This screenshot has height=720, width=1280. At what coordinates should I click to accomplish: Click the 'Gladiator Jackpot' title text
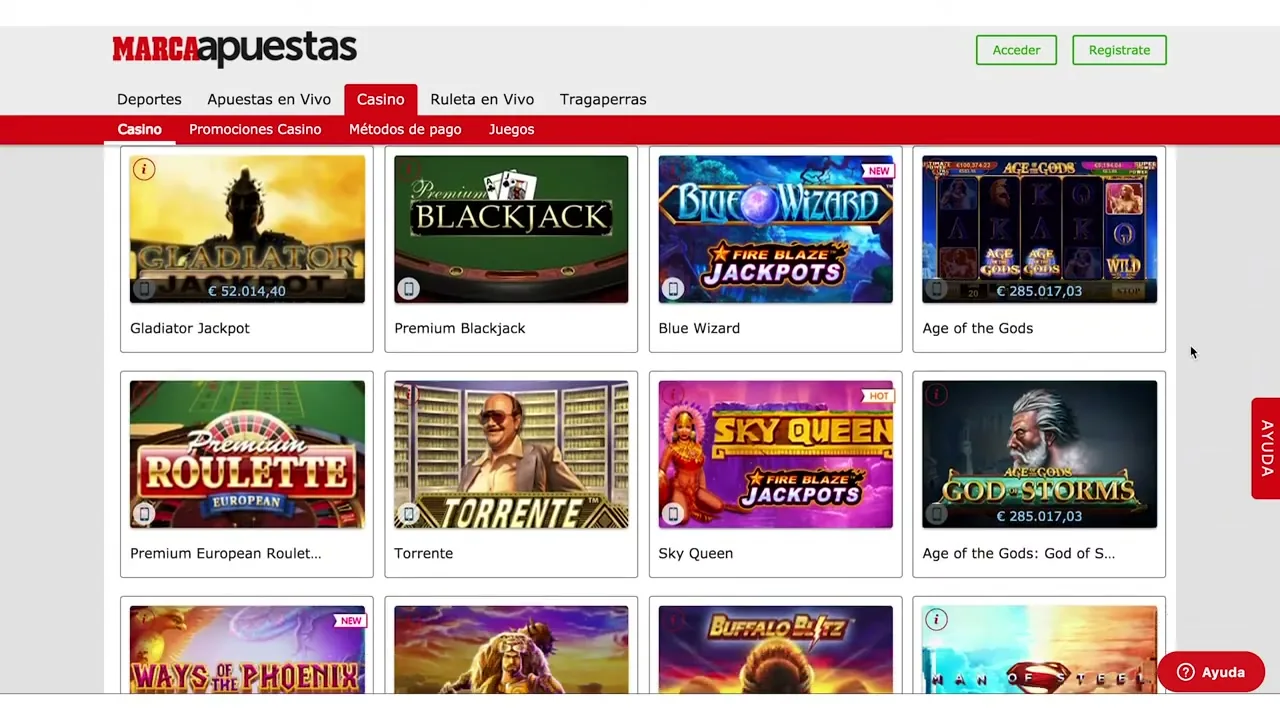[x=190, y=328]
